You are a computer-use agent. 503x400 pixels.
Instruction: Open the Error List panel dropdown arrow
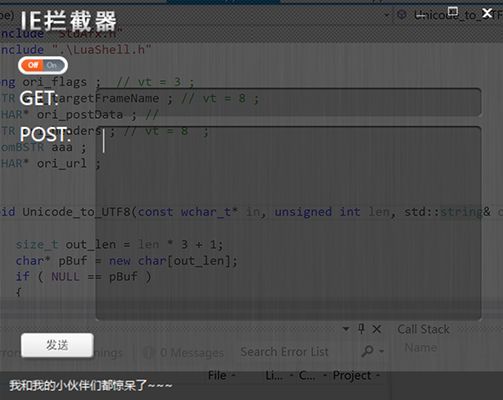[346, 329]
